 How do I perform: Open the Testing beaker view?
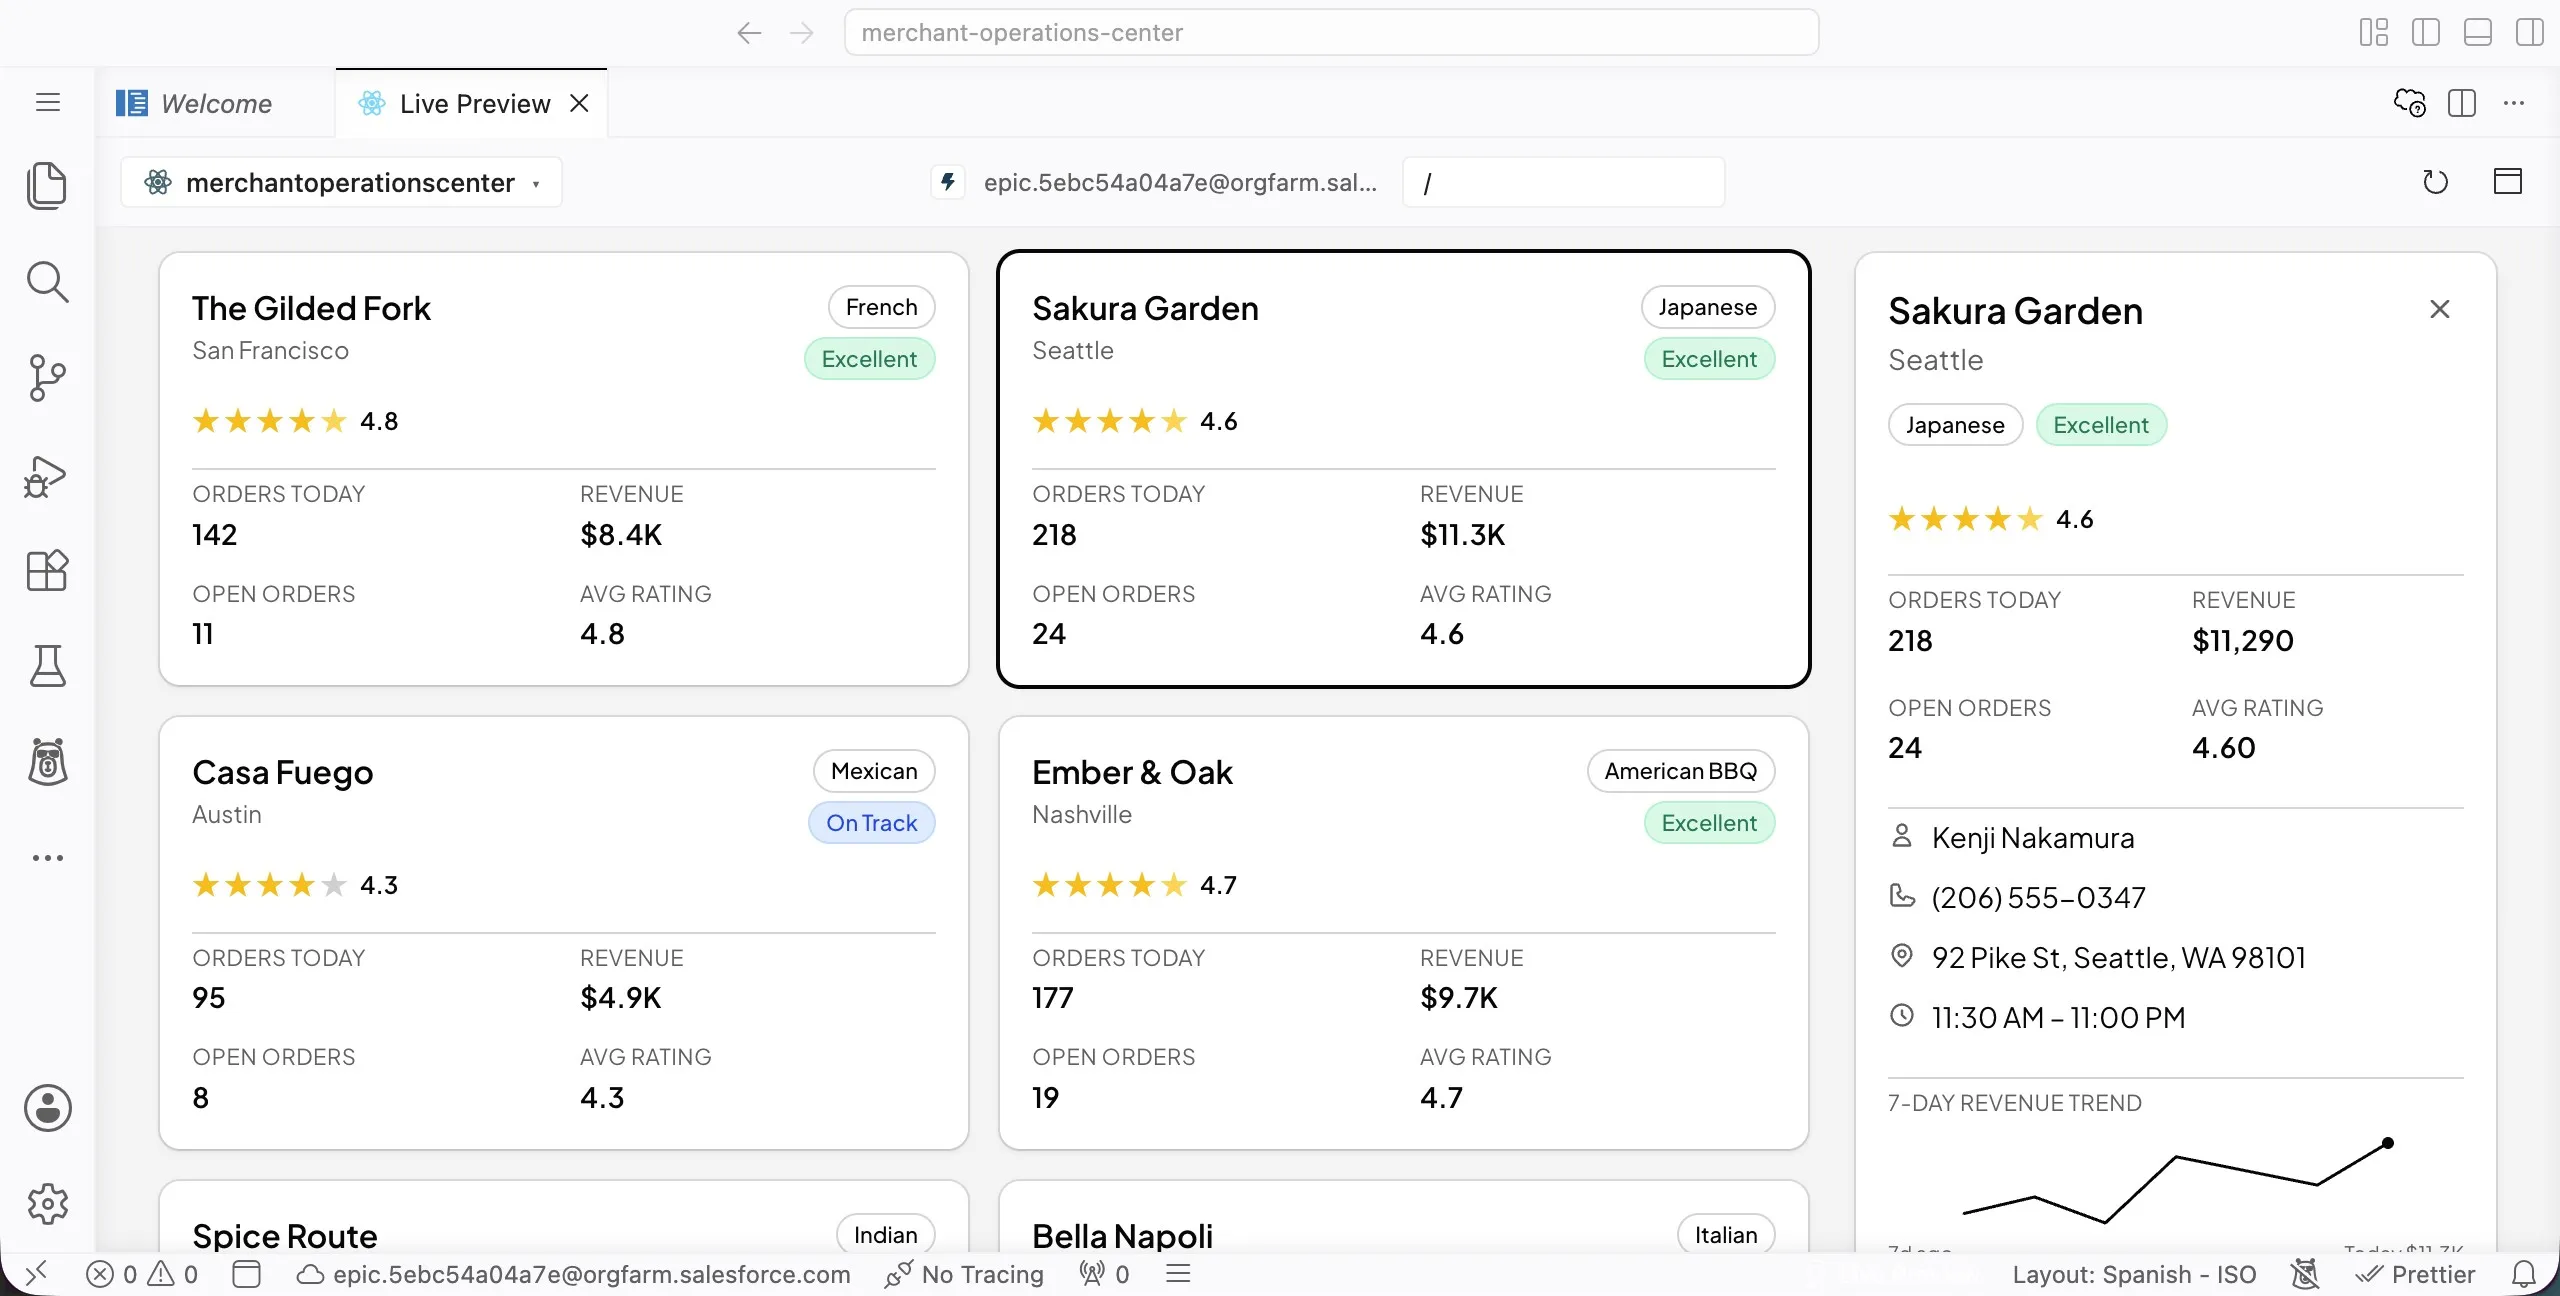point(47,667)
